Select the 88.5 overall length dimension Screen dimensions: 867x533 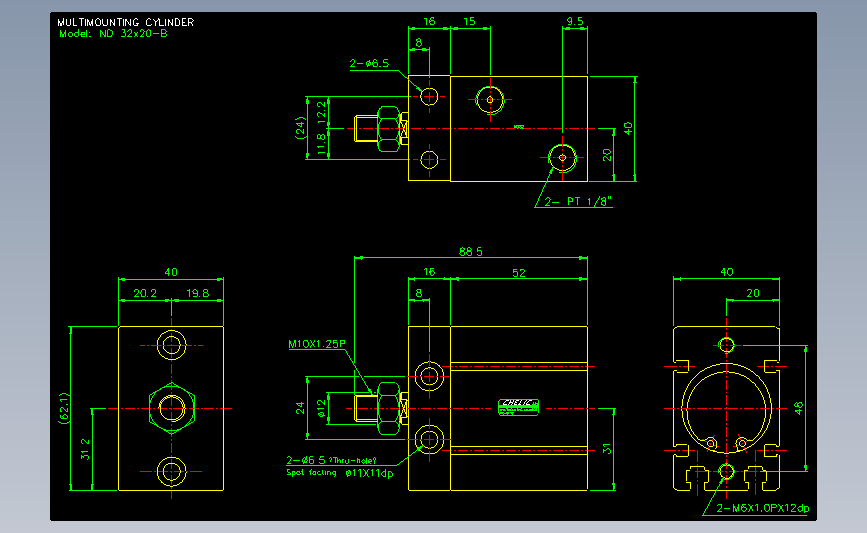click(x=471, y=252)
